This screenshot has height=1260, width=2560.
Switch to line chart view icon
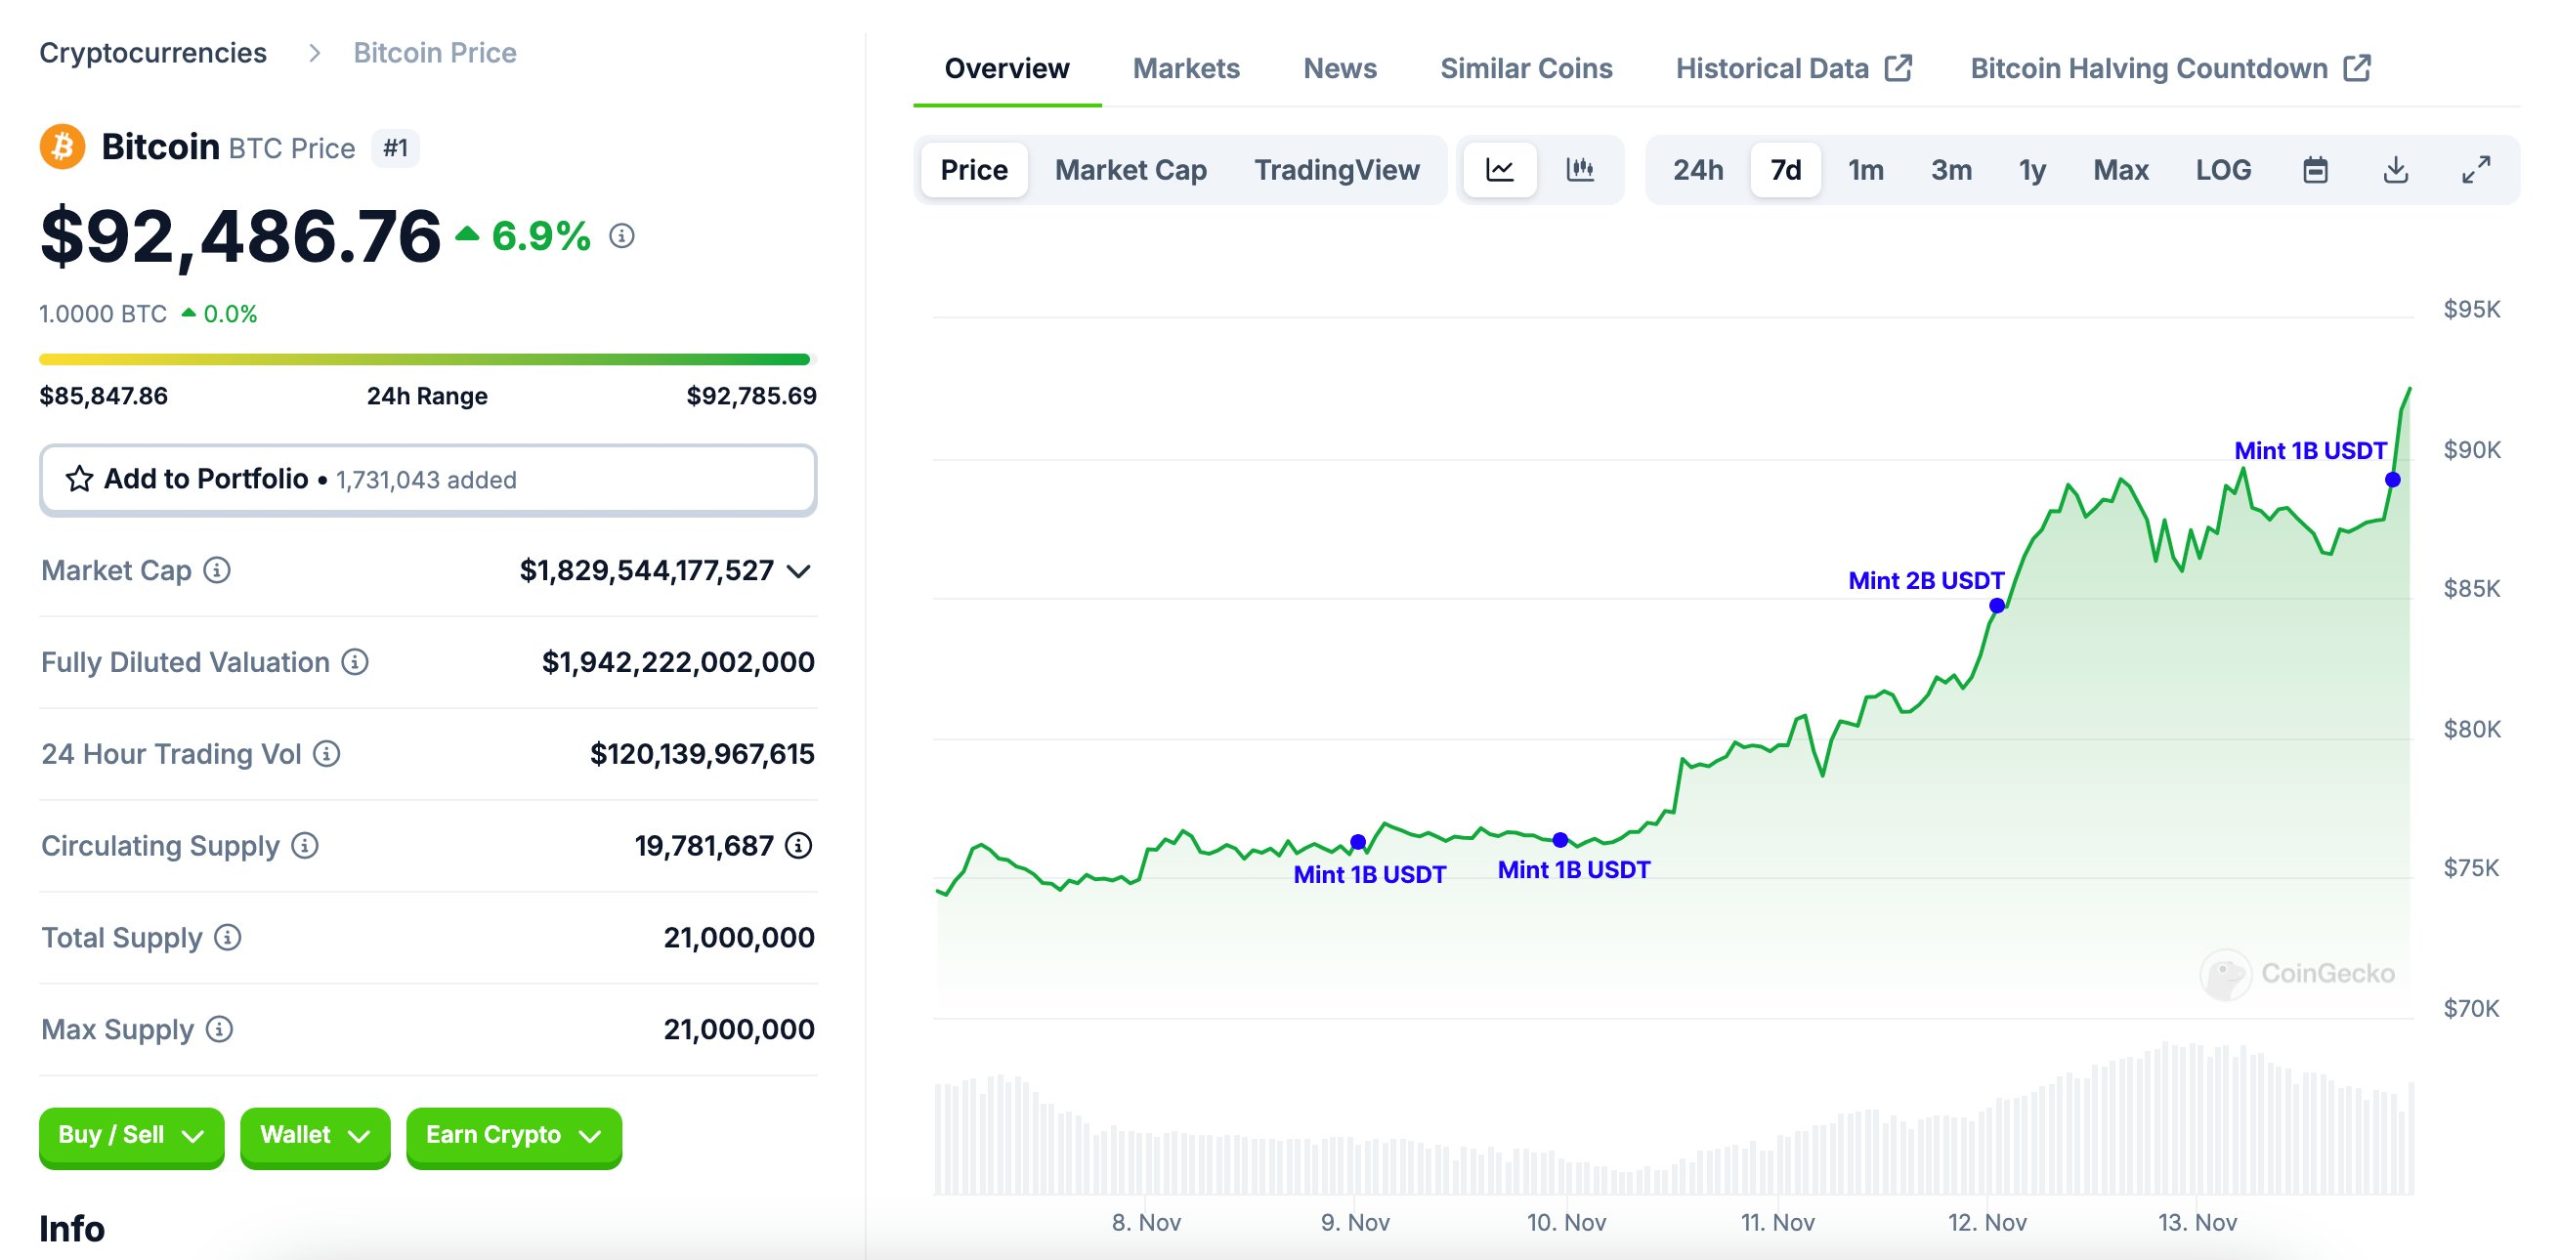pos(1499,170)
